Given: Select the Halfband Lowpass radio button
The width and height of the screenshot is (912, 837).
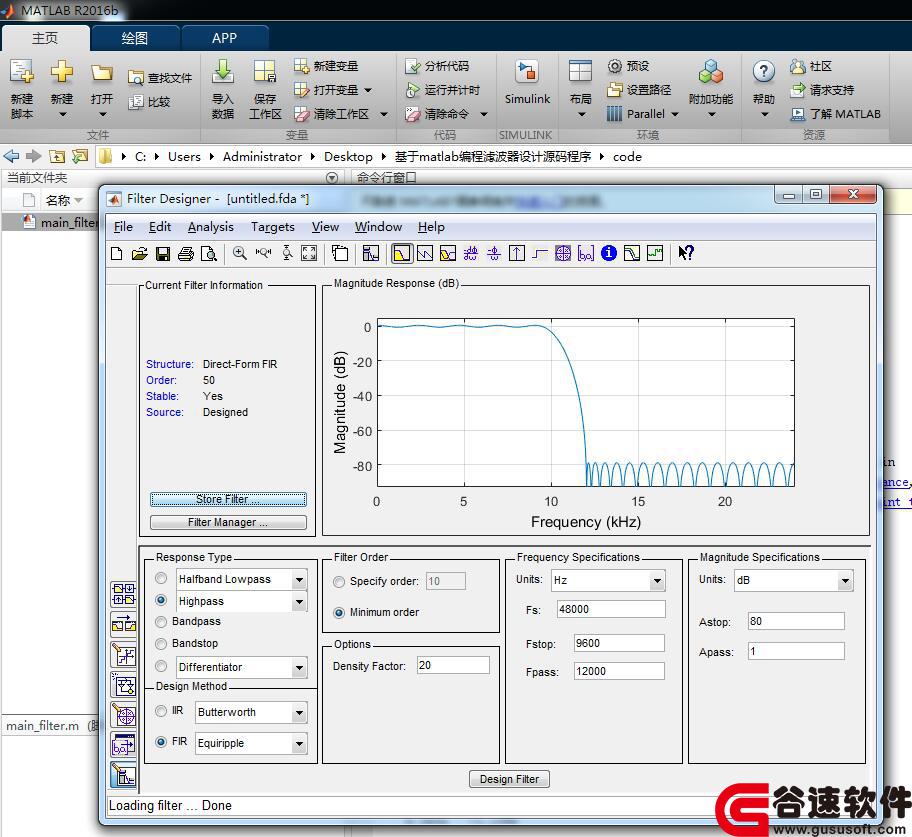Looking at the screenshot, I should 161,578.
